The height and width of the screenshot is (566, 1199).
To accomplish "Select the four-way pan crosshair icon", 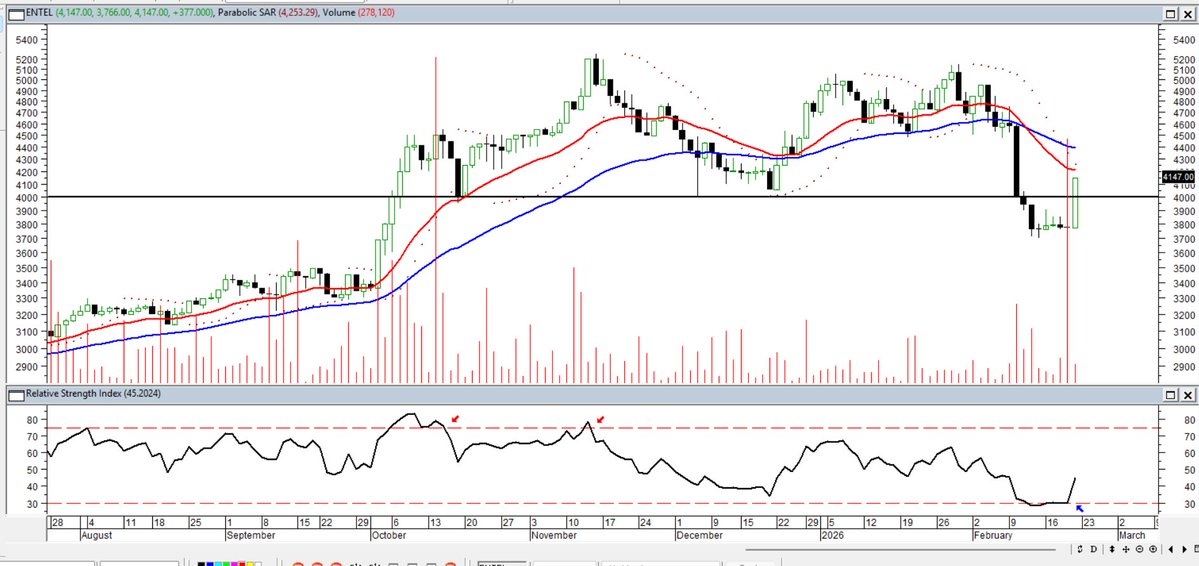I will [x=1126, y=549].
